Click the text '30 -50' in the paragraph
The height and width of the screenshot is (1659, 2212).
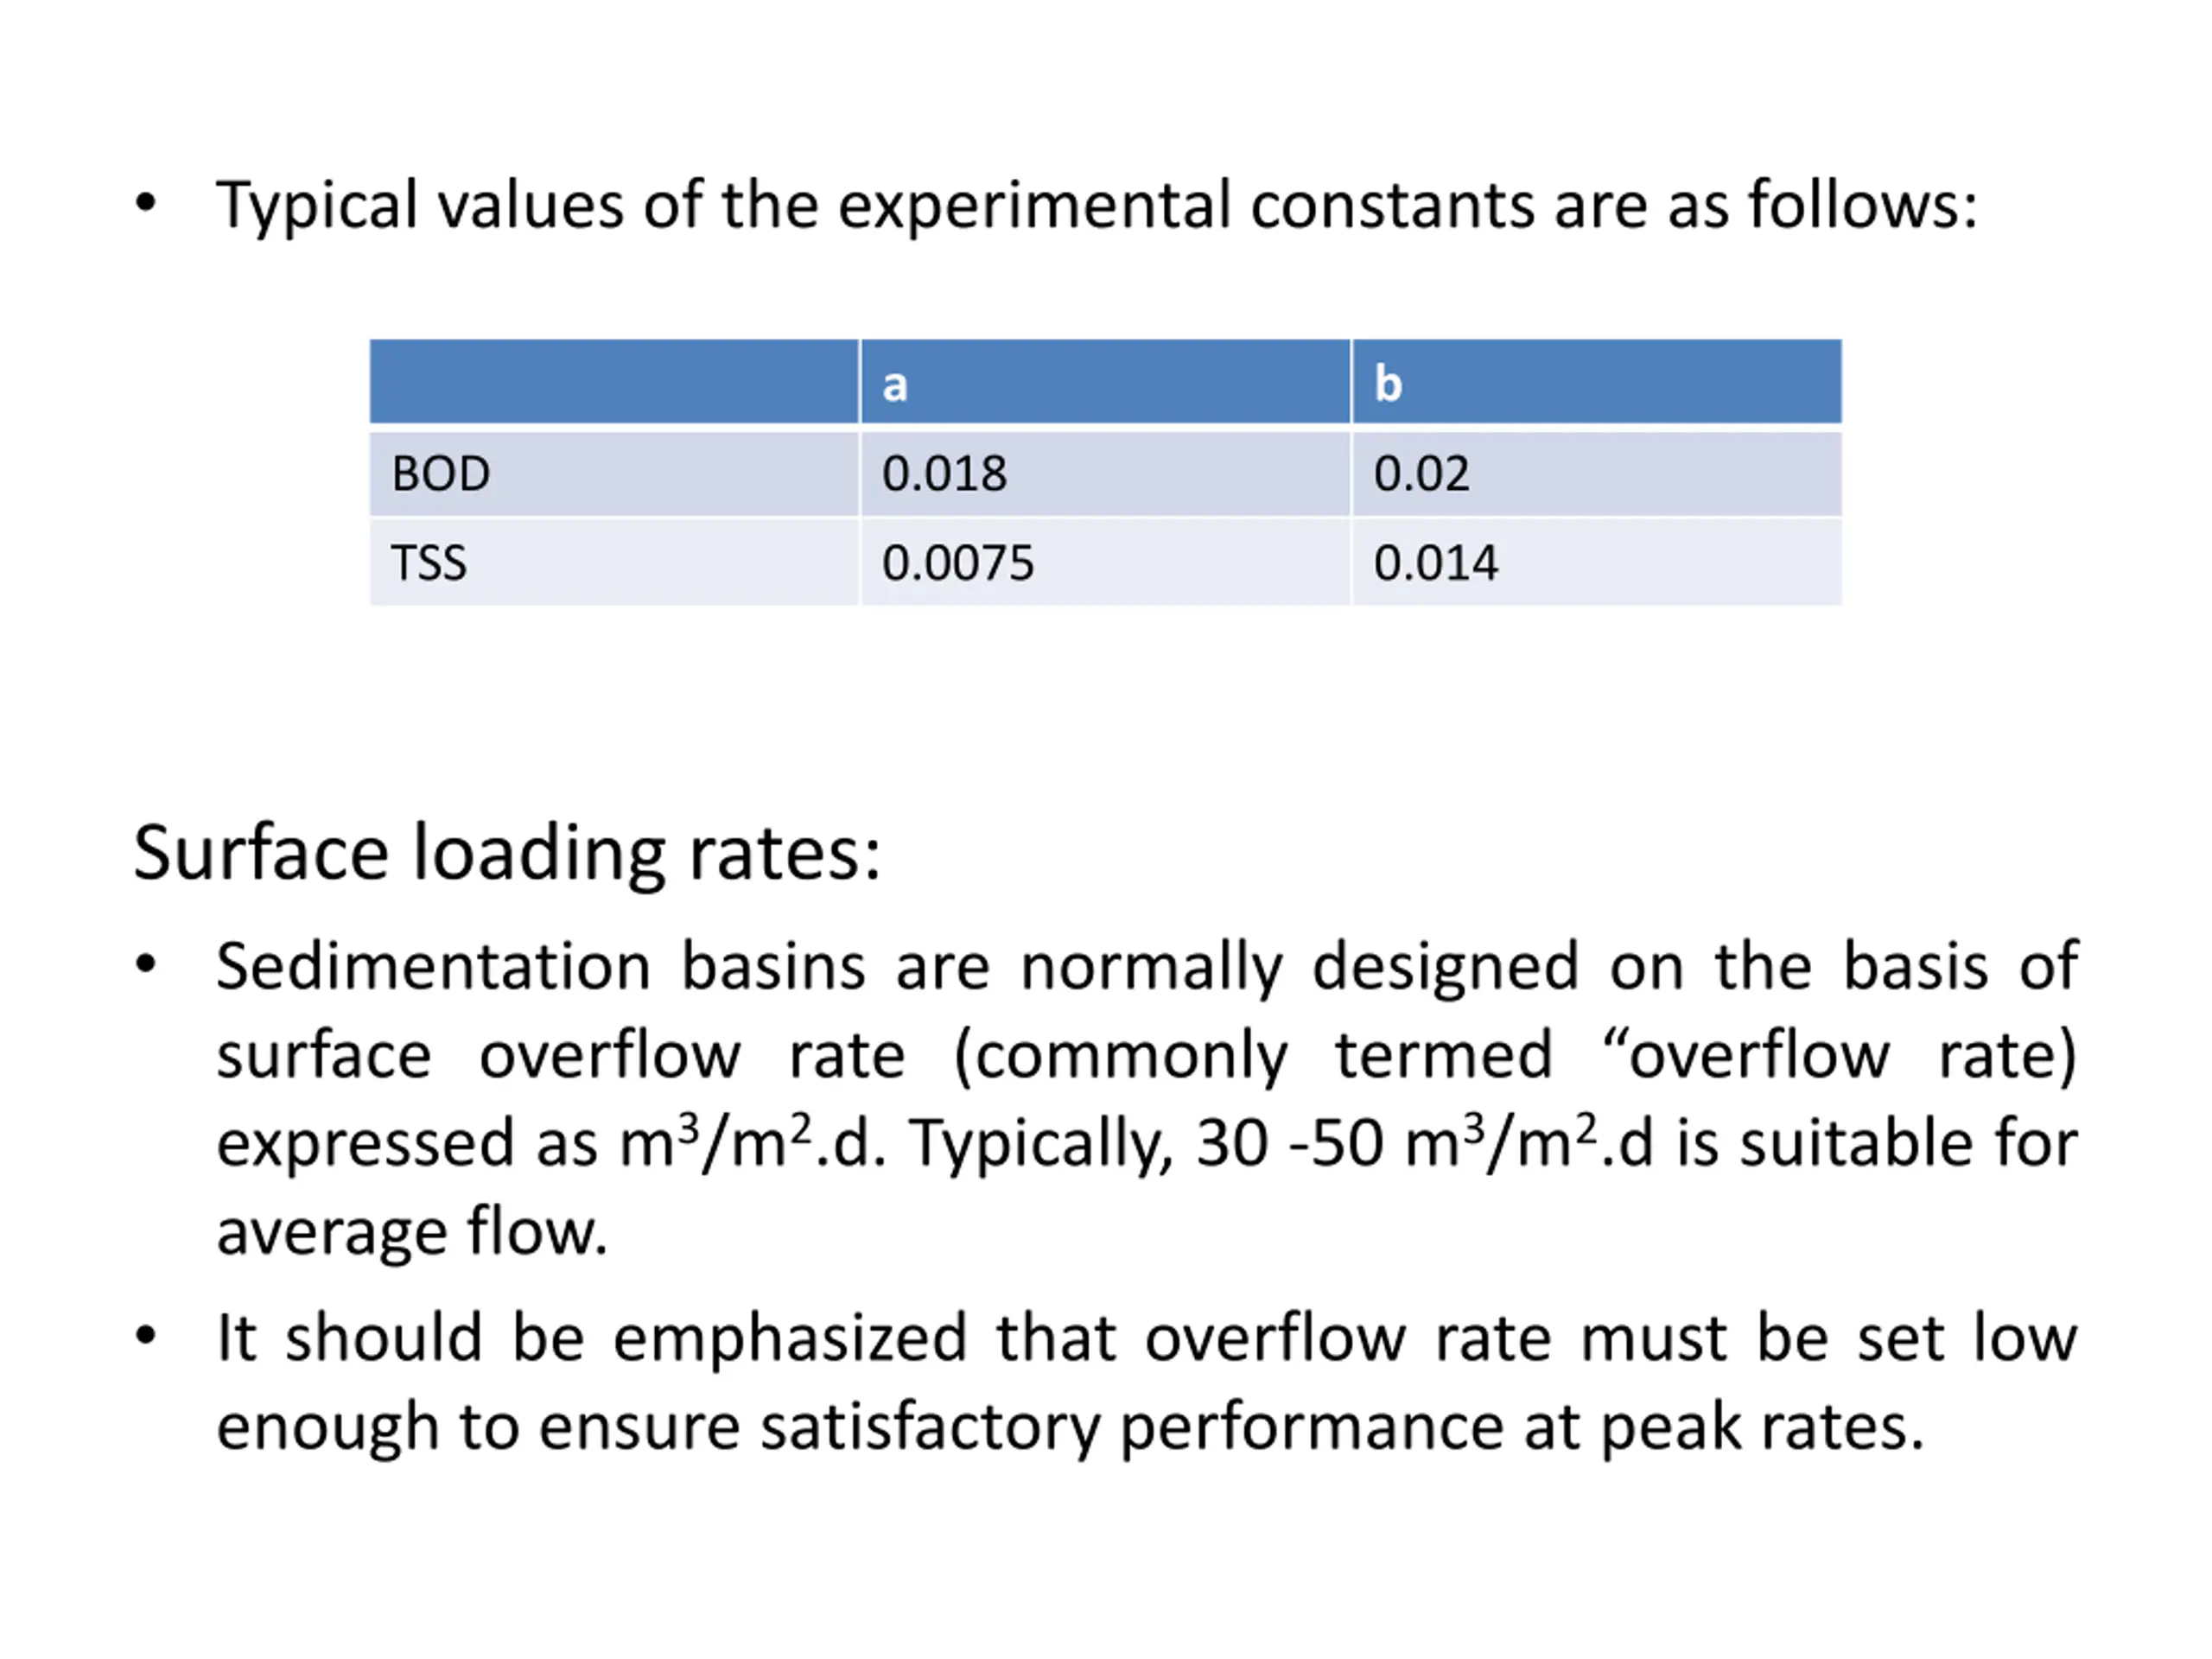[x=1289, y=1143]
